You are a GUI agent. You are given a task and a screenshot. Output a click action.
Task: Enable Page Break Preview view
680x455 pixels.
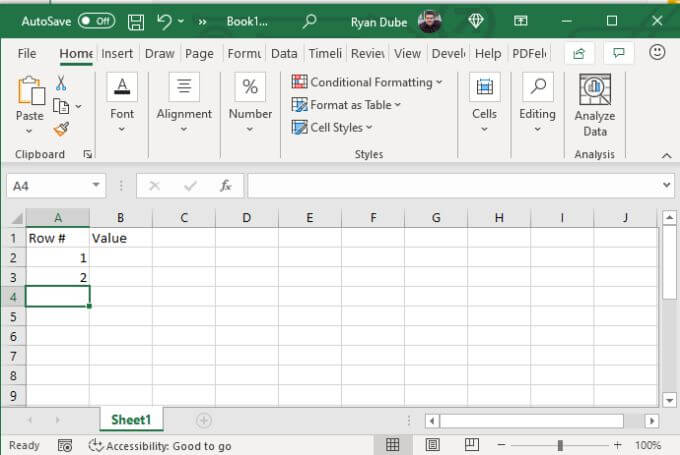(472, 445)
